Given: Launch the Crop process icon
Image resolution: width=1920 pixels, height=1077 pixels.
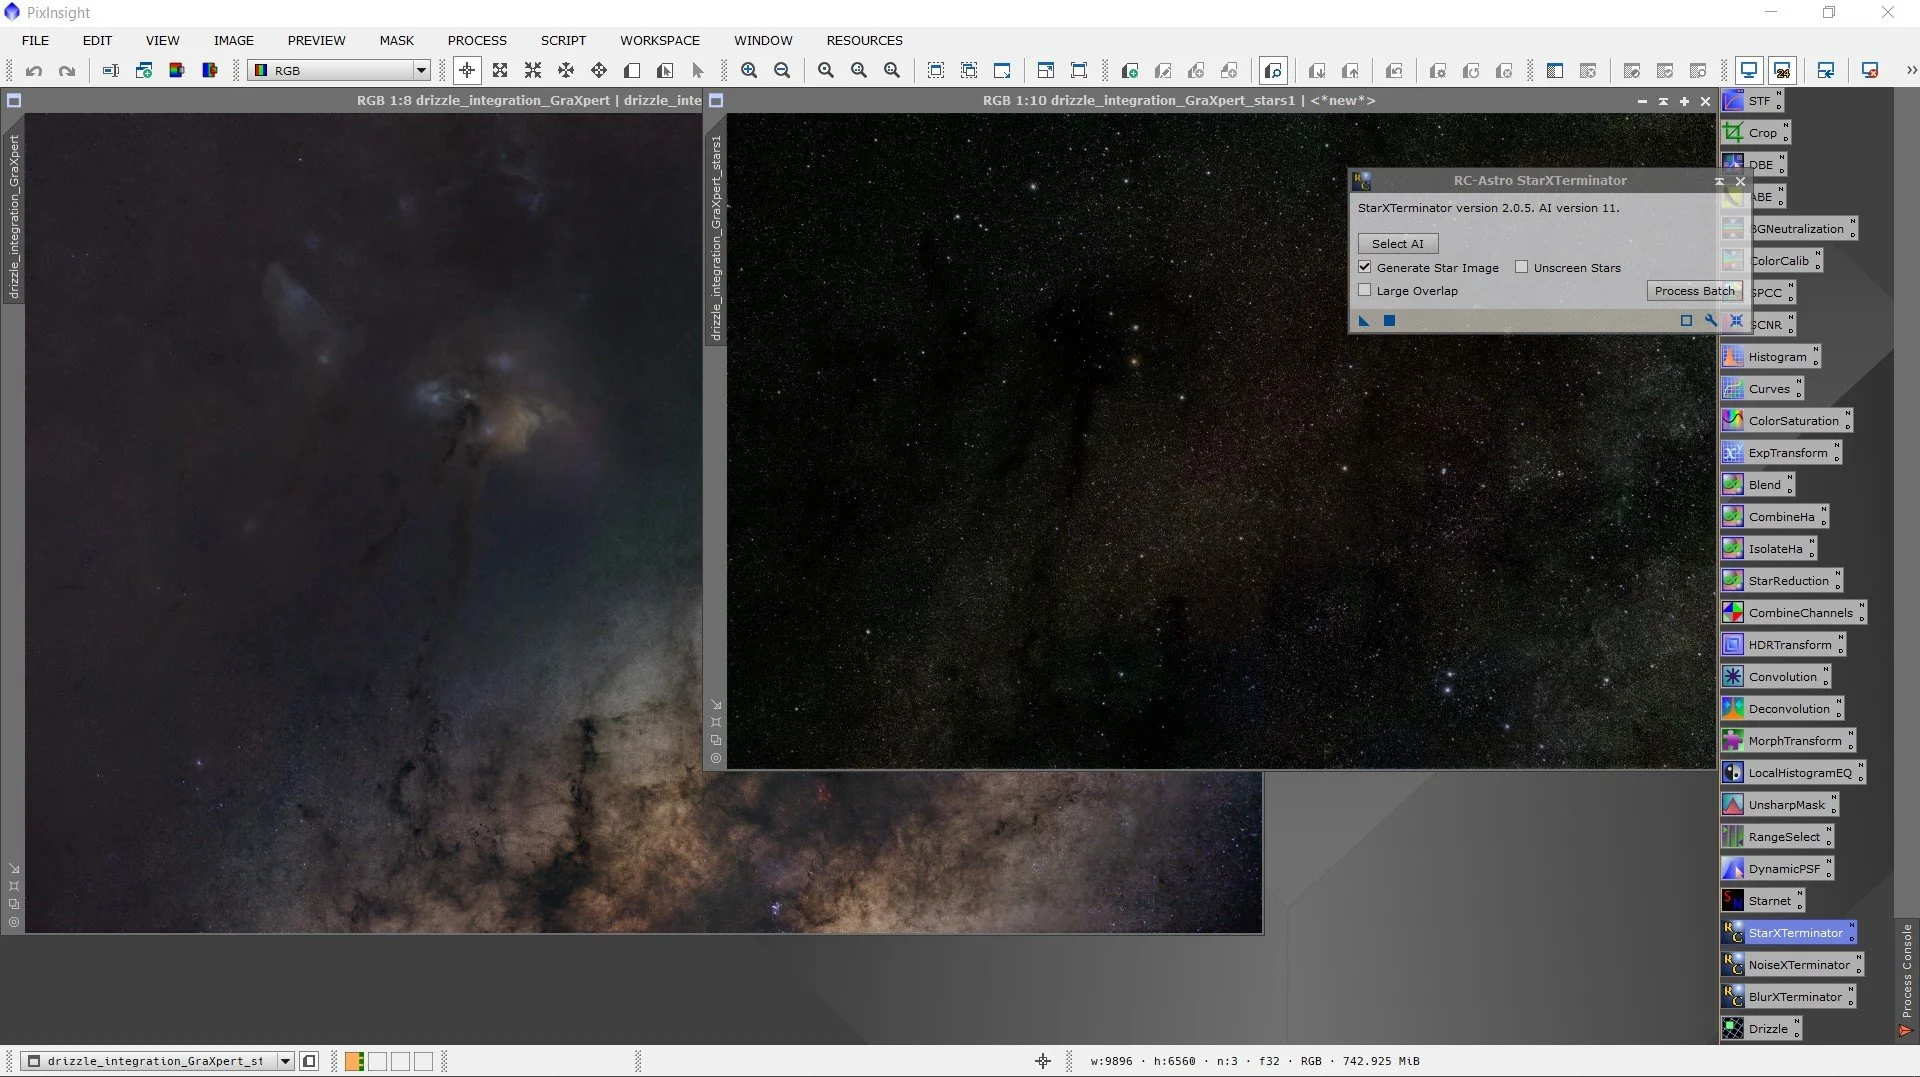Looking at the screenshot, I should (1755, 133).
